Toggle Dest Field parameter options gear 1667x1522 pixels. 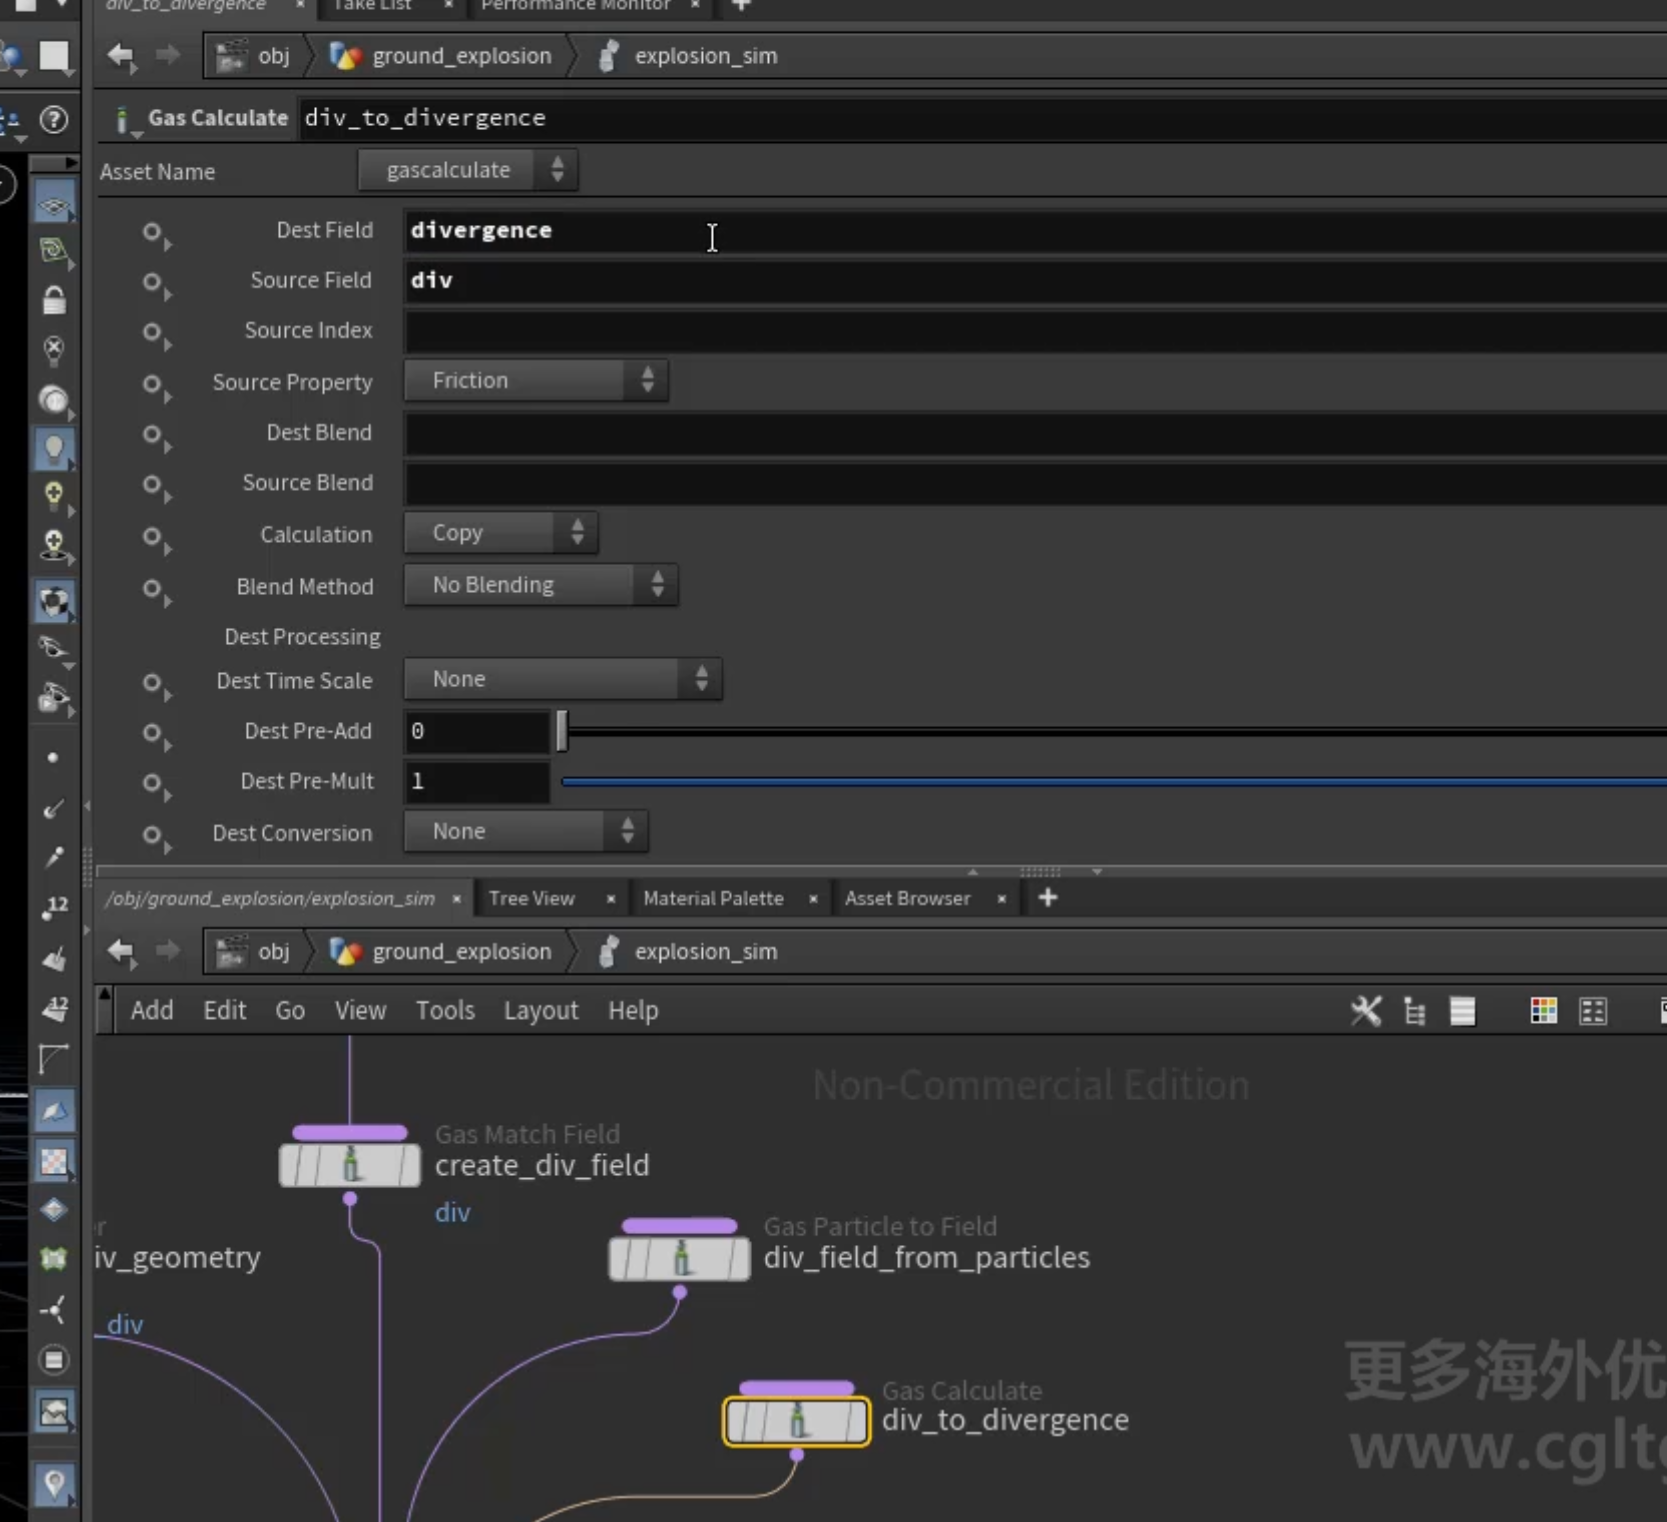point(154,233)
